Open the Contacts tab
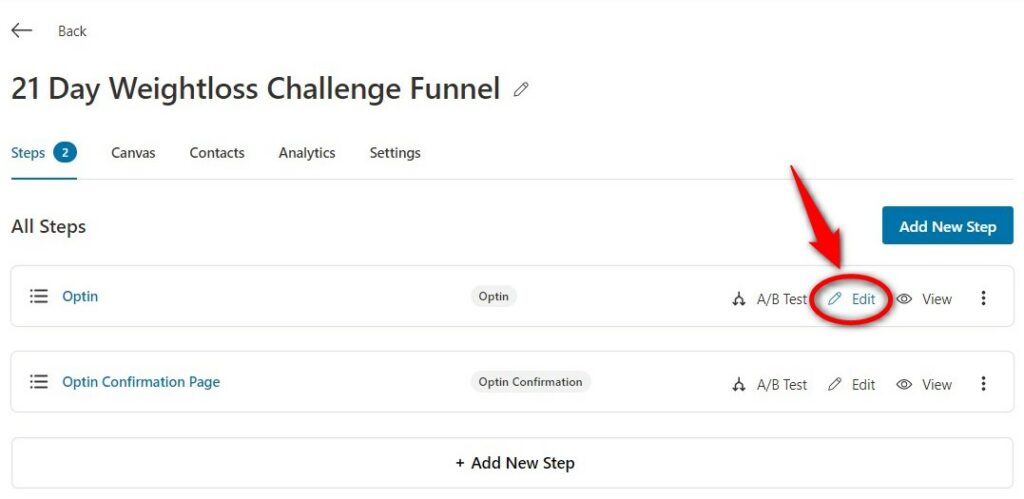The image size is (1024, 499). click(217, 153)
